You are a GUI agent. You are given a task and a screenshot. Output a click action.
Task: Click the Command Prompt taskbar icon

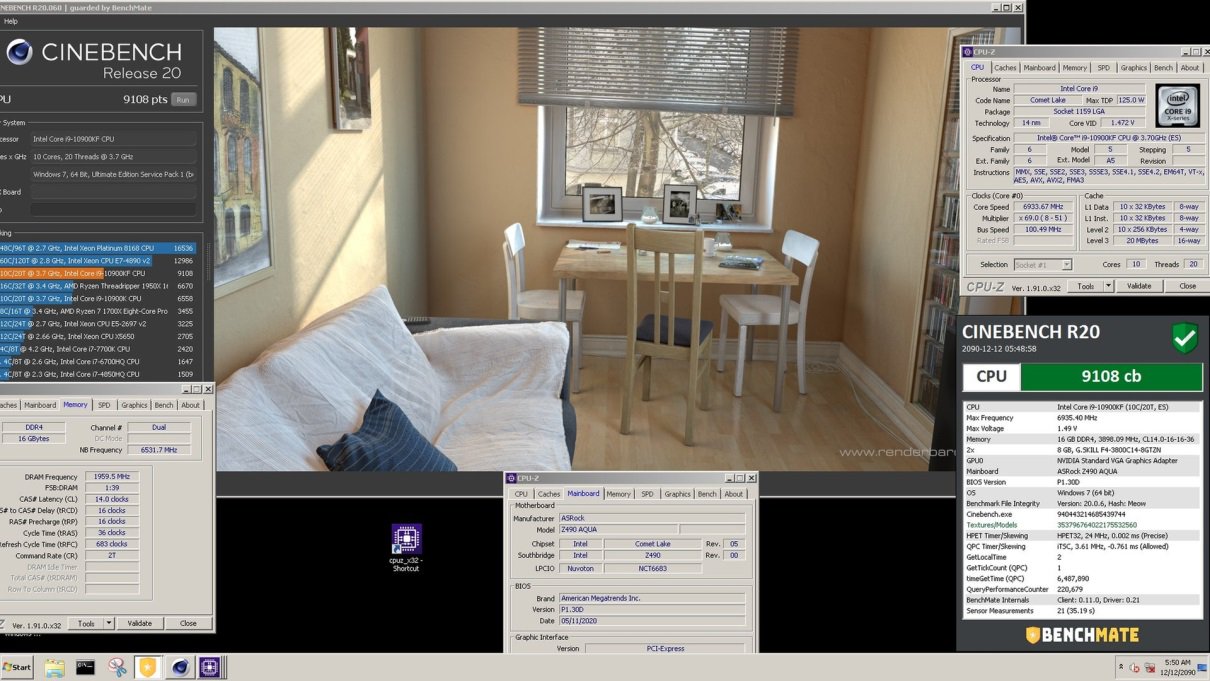[85, 667]
